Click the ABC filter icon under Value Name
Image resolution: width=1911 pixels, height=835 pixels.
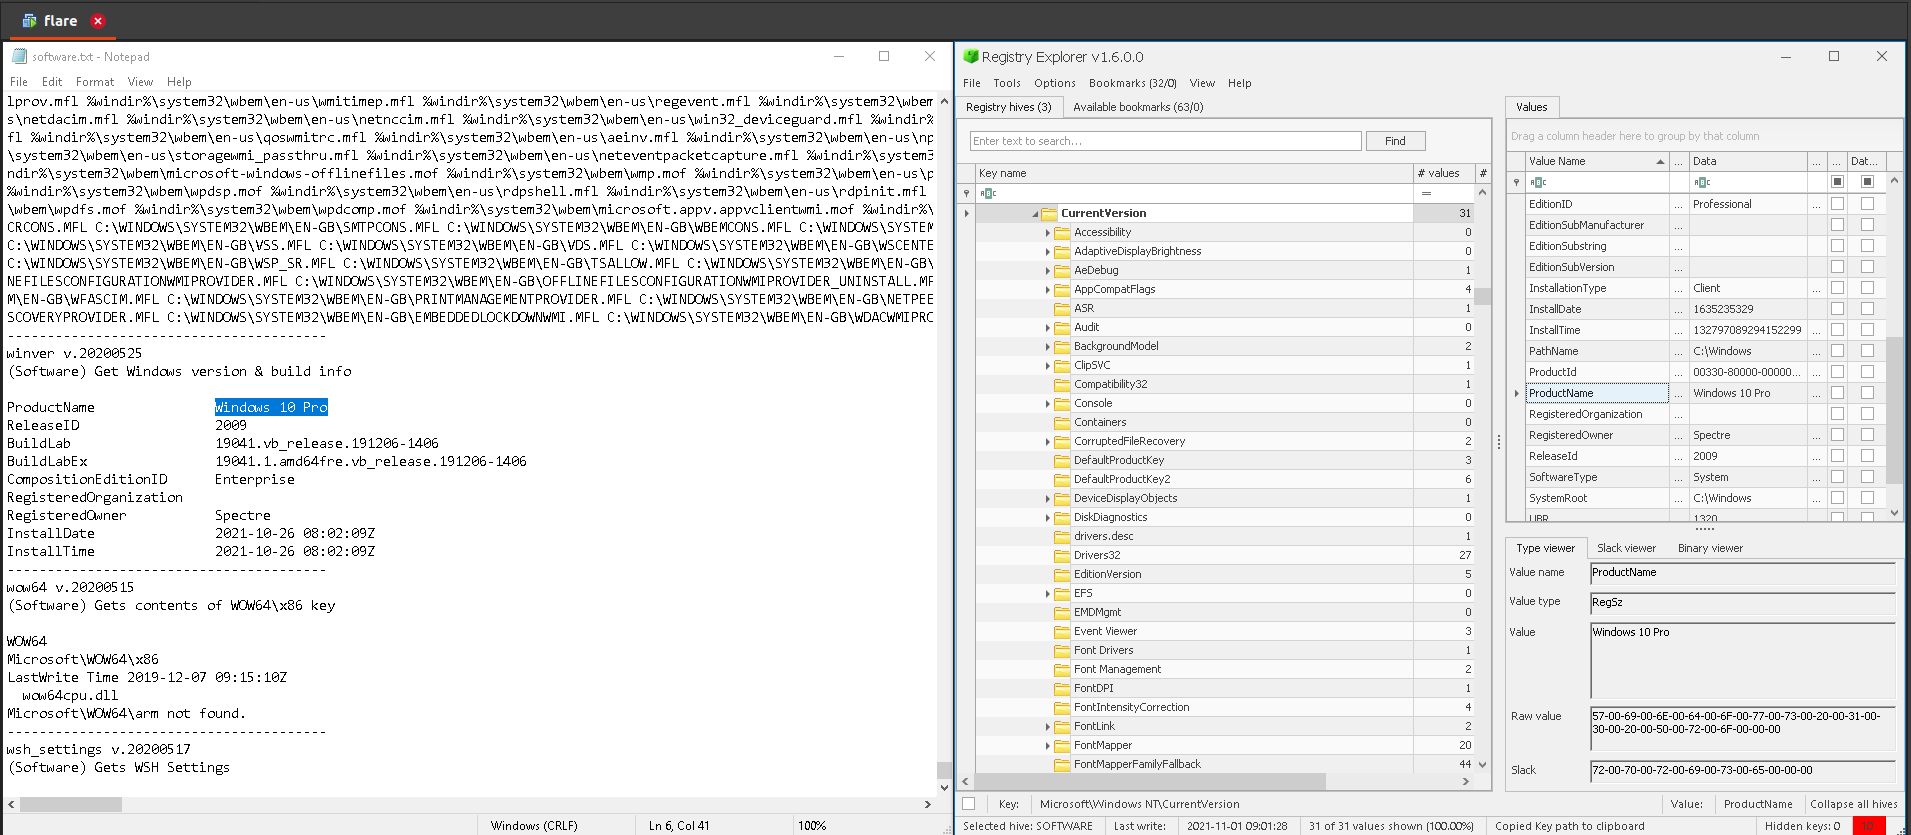tap(1538, 182)
